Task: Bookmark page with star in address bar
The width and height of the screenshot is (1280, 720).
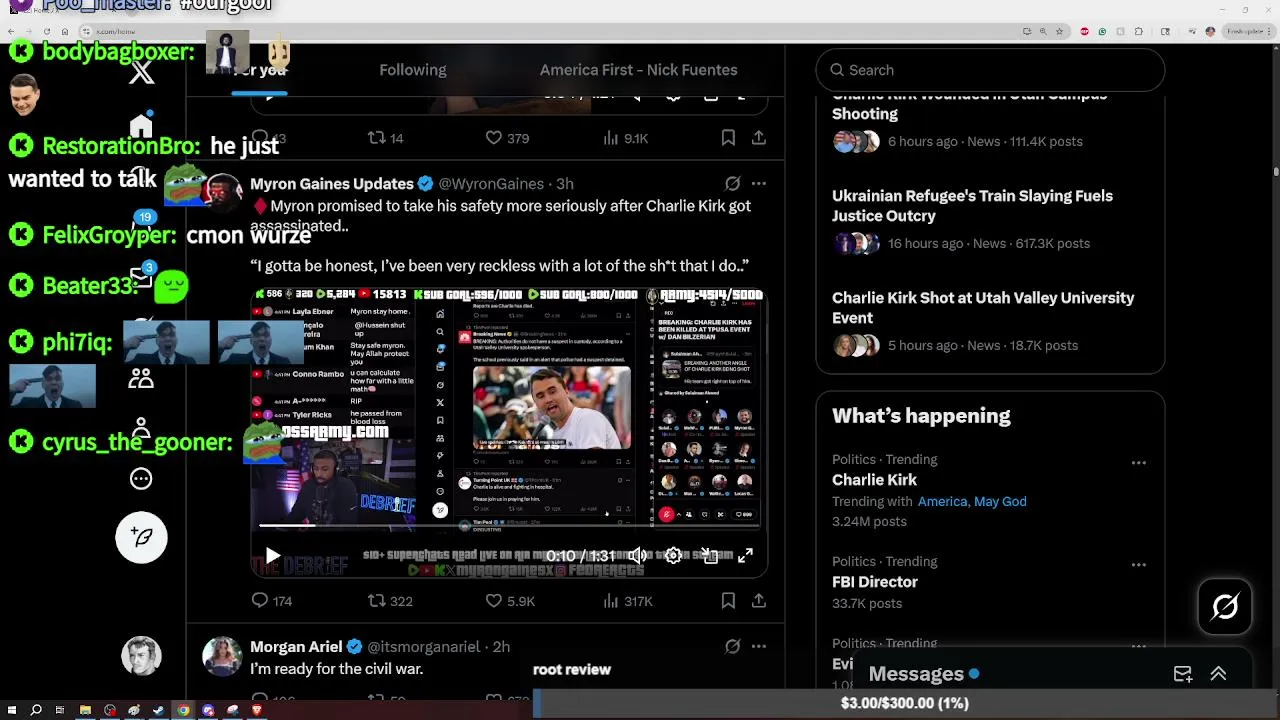Action: click(x=1059, y=32)
